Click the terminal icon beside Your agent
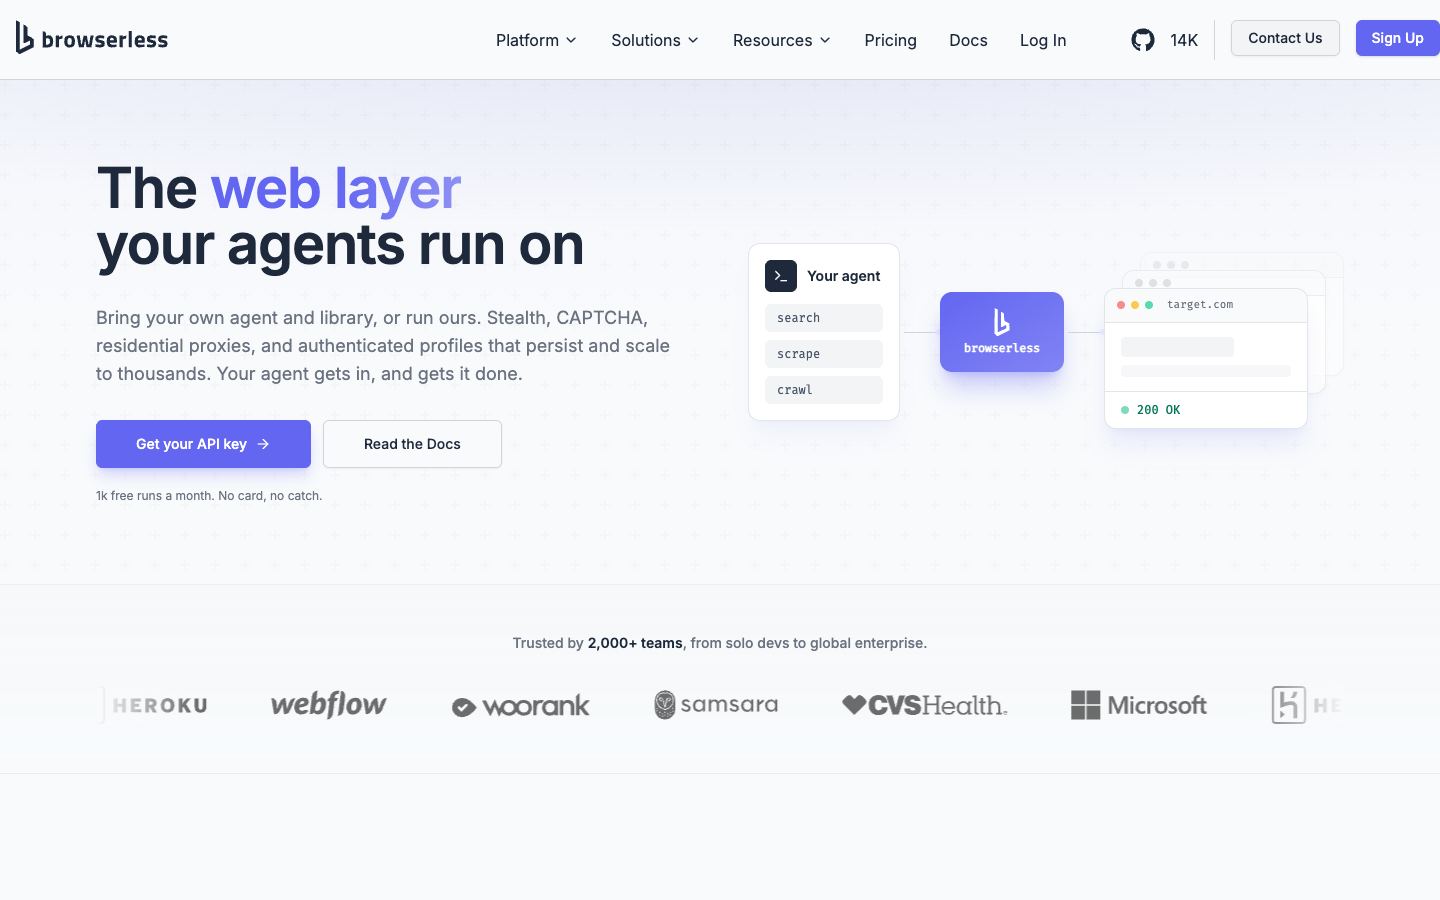 click(x=781, y=276)
